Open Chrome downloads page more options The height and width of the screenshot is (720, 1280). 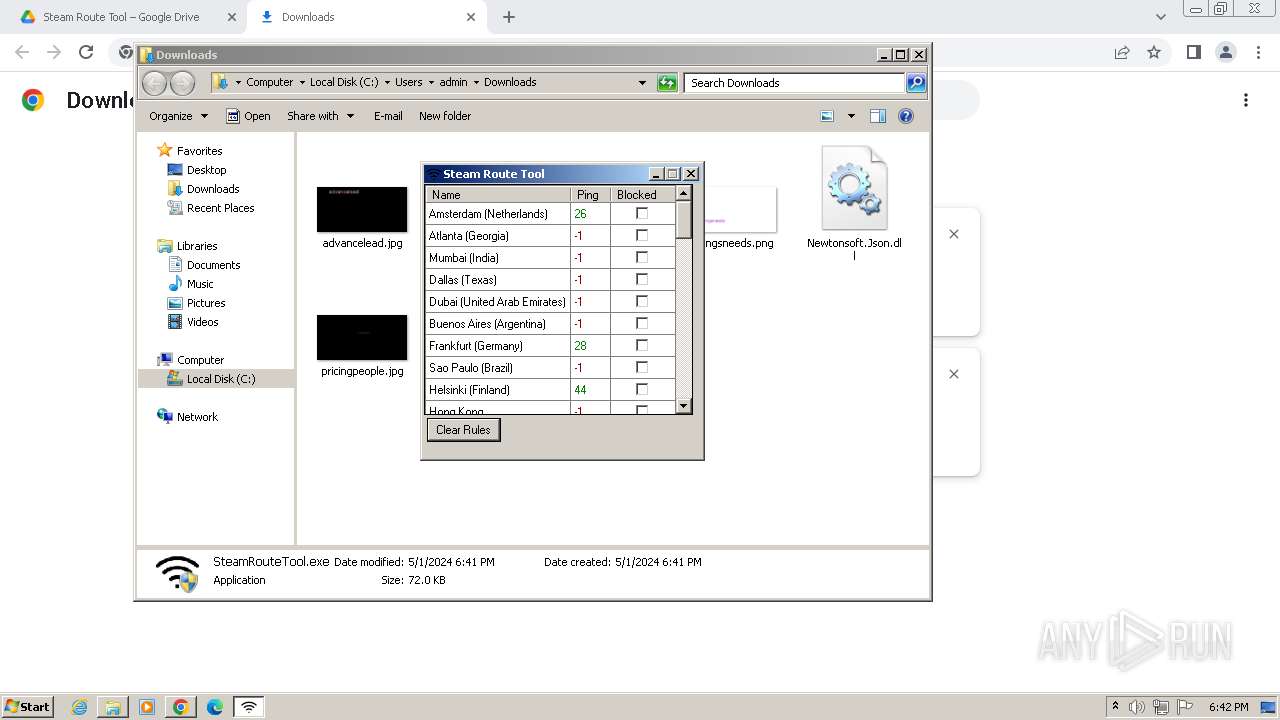[1246, 100]
